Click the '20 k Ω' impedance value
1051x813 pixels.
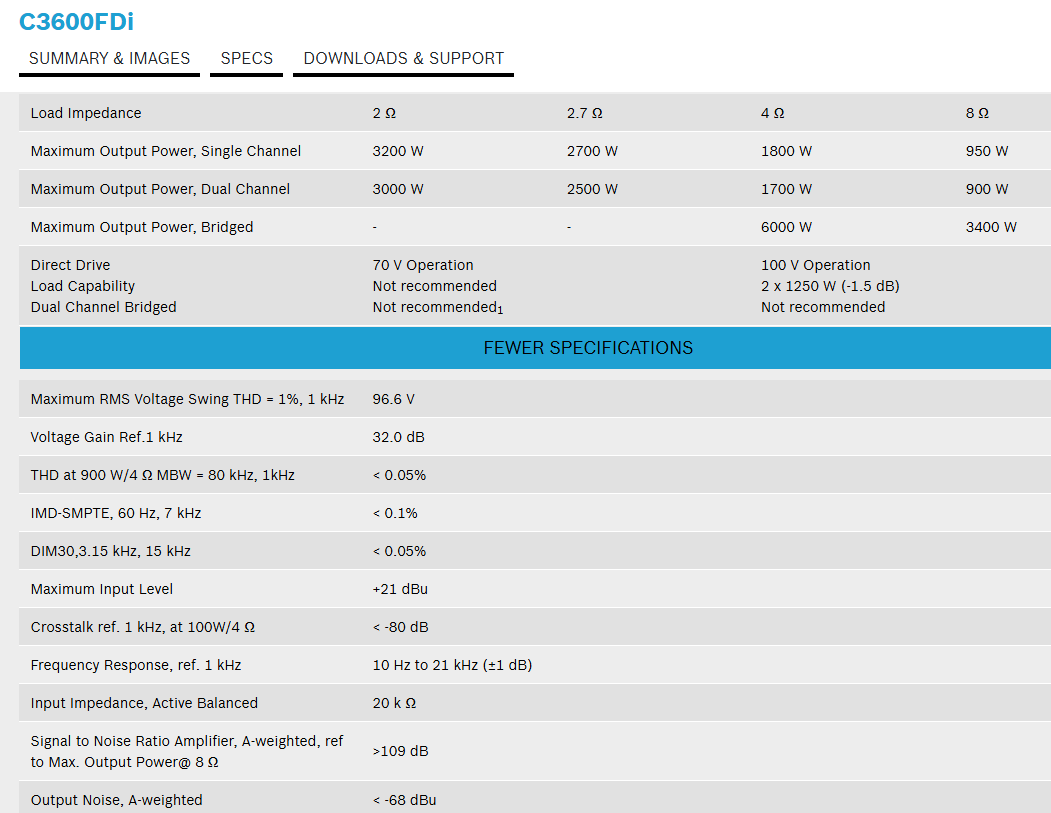click(394, 703)
